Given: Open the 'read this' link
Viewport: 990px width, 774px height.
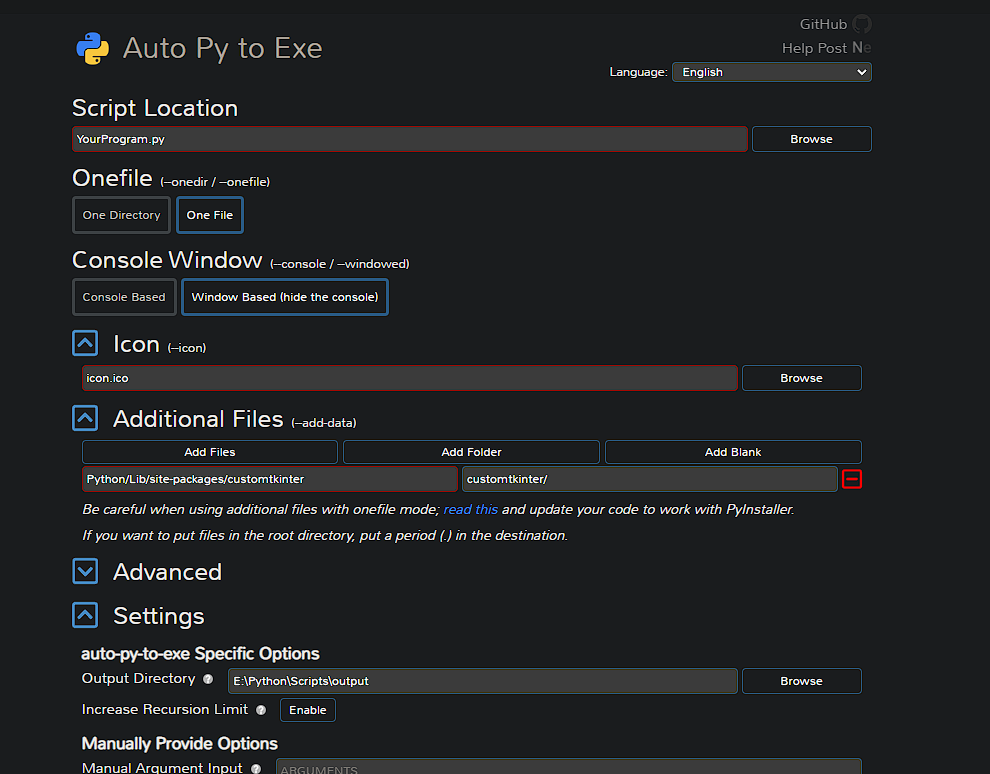Looking at the screenshot, I should tap(470, 509).
